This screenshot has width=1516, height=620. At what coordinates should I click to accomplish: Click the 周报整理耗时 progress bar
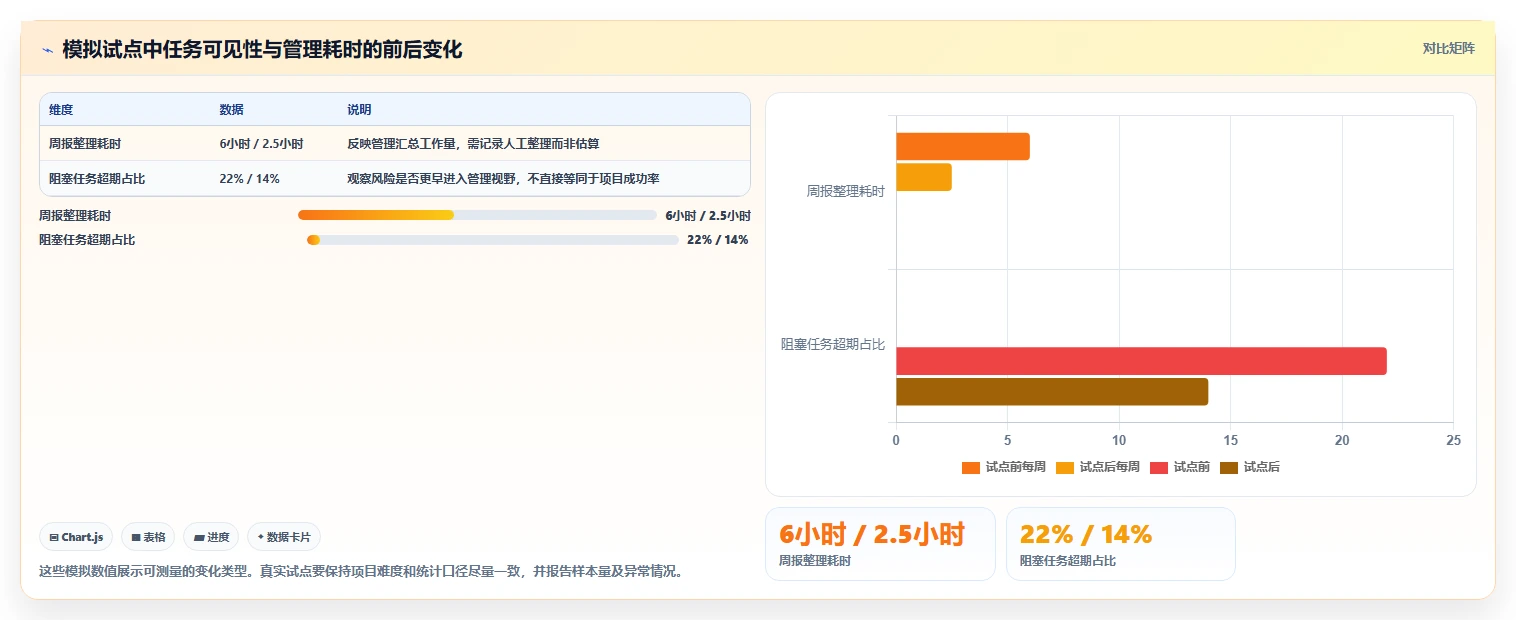(477, 215)
